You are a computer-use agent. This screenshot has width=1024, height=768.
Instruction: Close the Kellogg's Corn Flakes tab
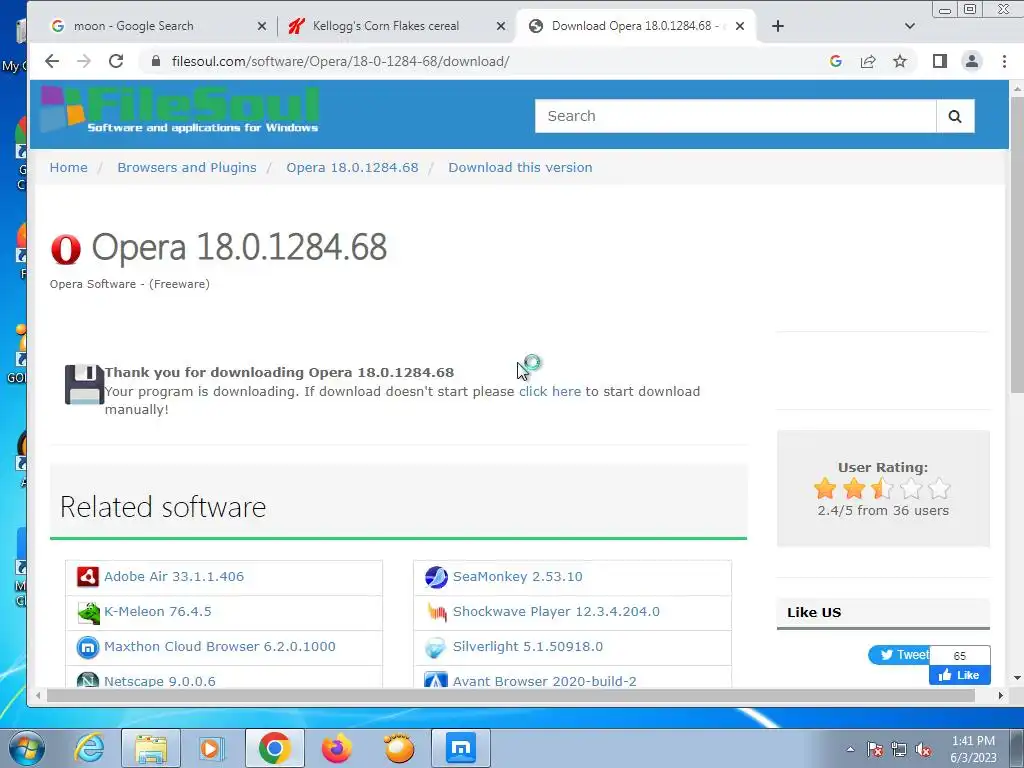point(500,26)
